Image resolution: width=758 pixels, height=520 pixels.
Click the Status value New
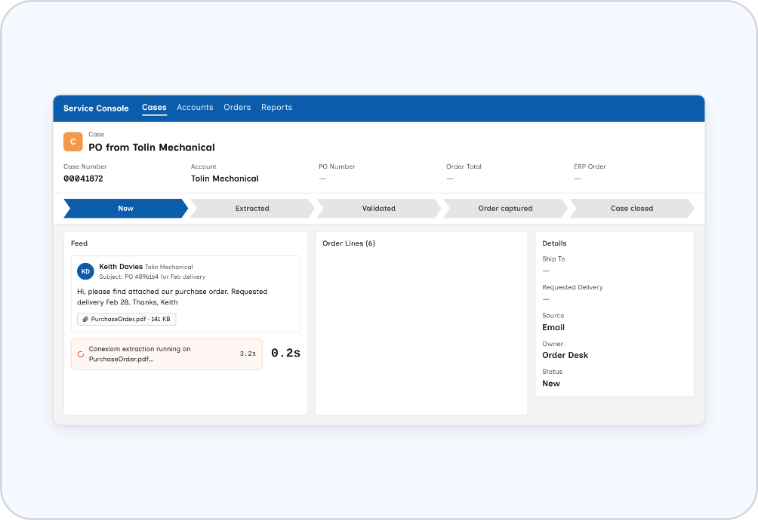point(551,384)
